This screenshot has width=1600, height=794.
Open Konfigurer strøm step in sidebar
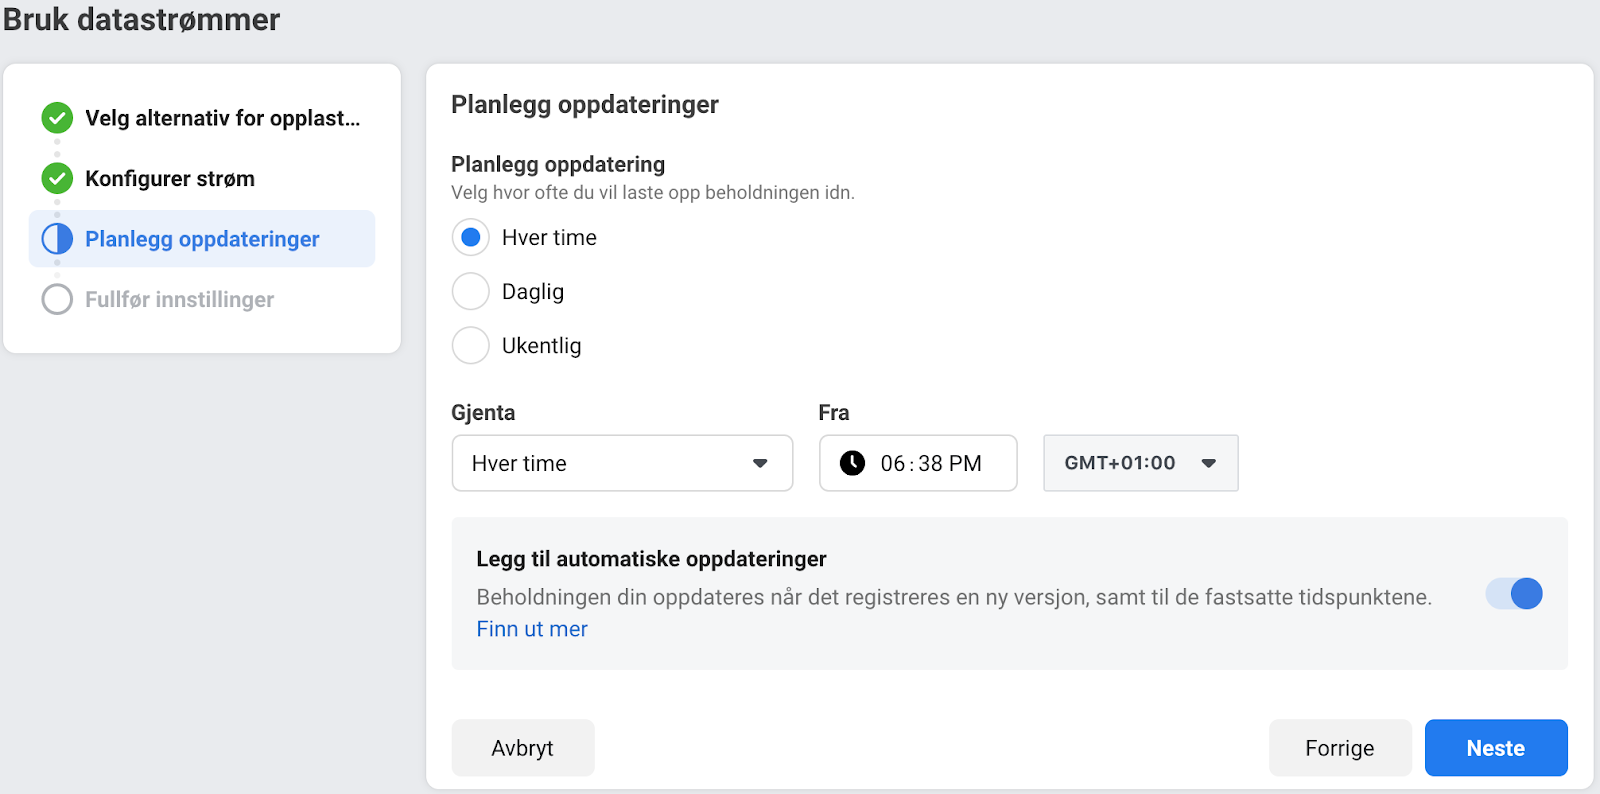170,179
